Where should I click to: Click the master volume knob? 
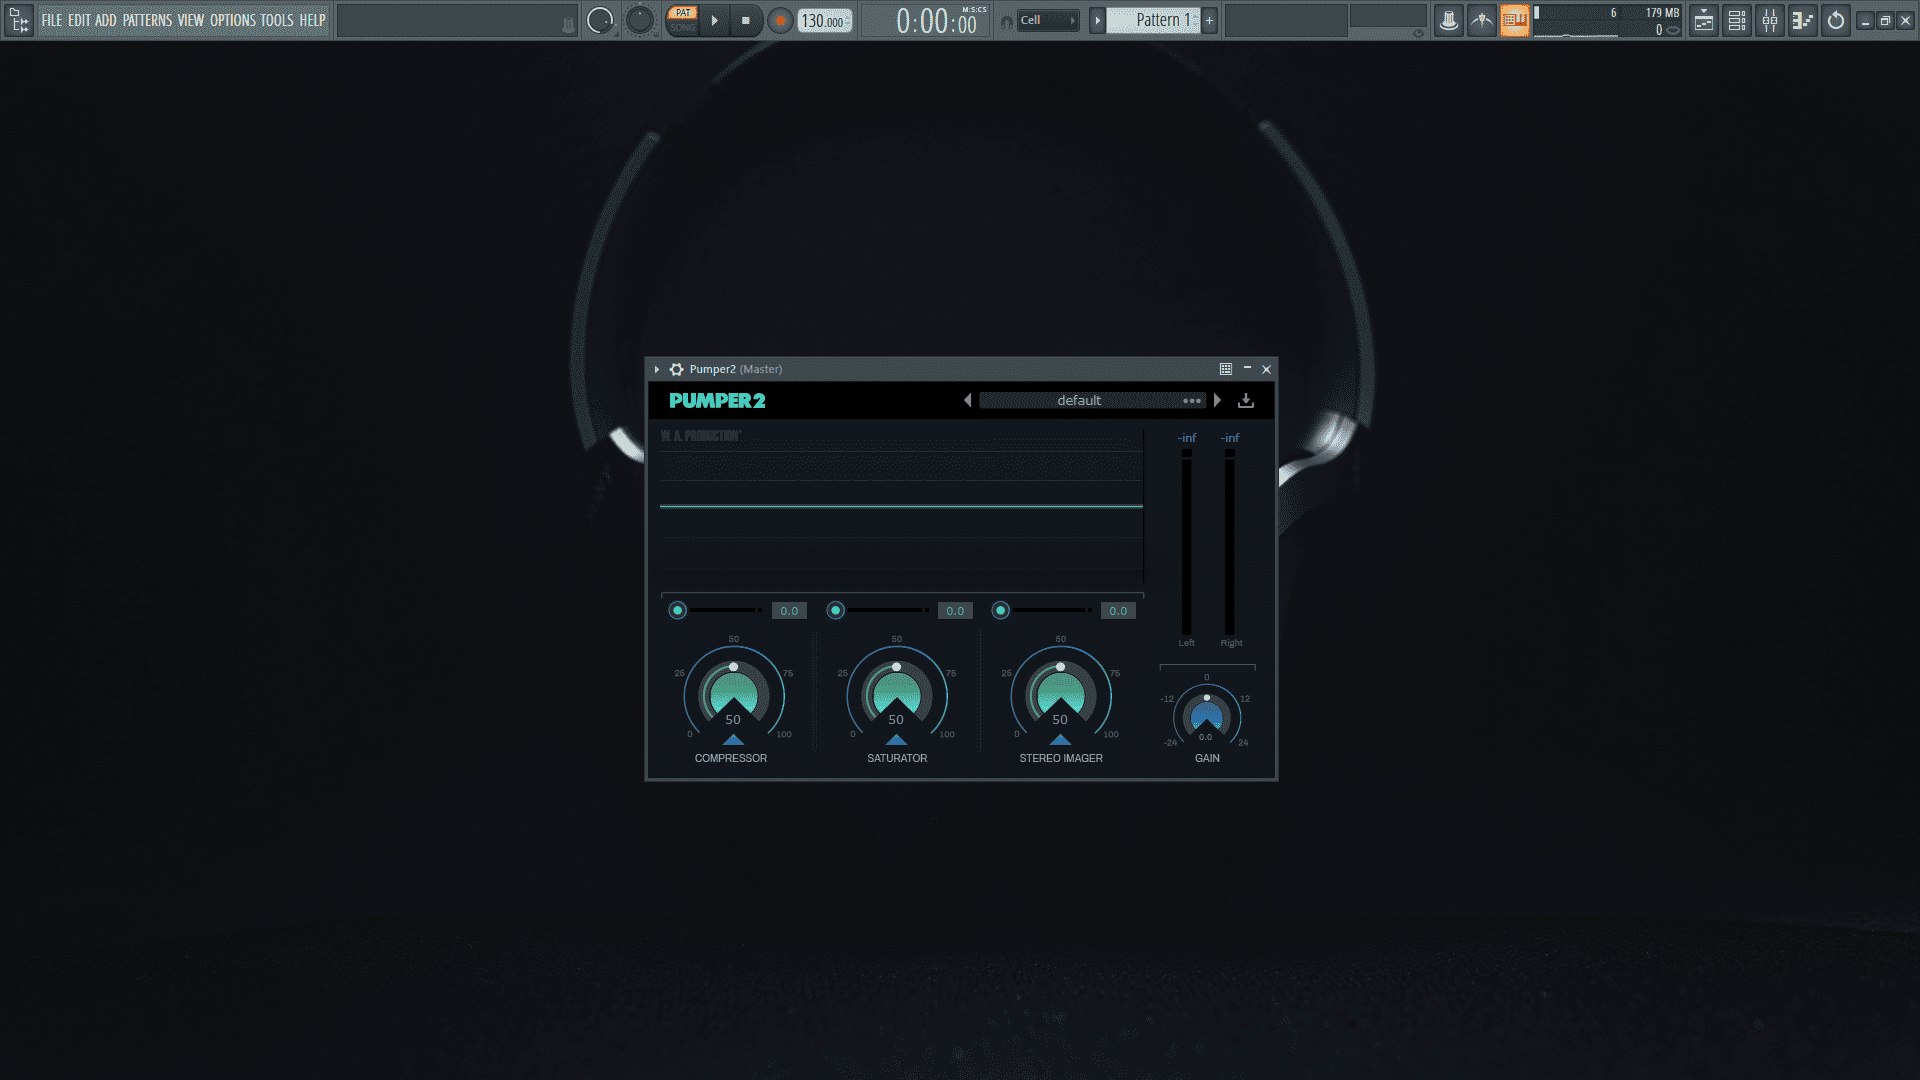[x=600, y=20]
